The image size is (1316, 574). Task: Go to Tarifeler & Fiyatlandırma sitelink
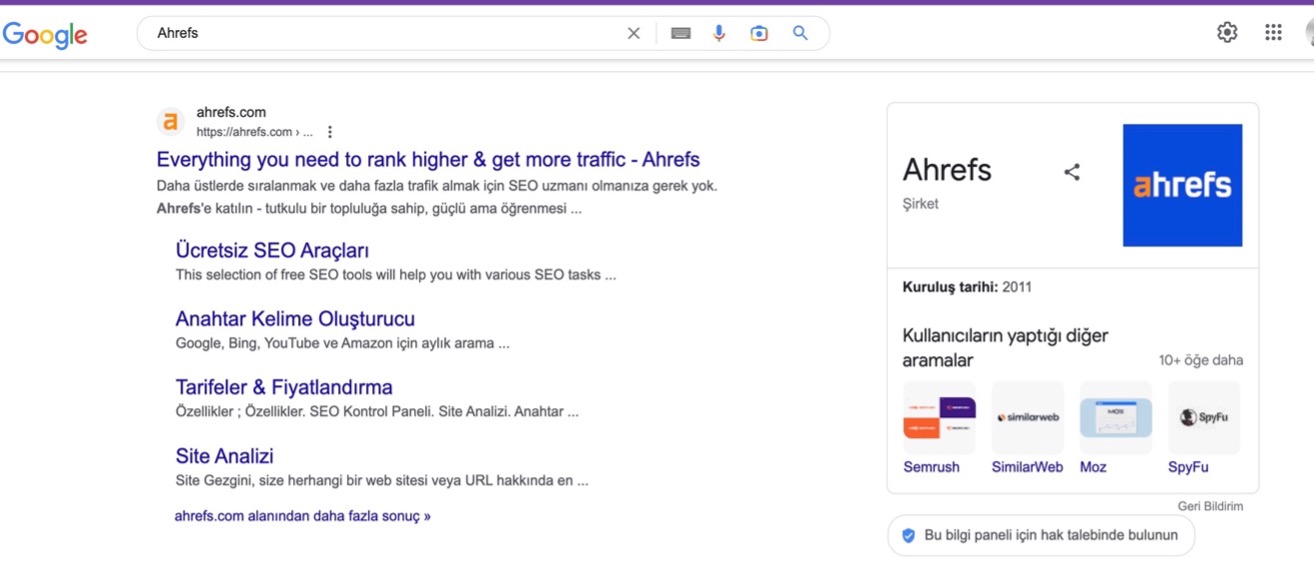tap(284, 387)
